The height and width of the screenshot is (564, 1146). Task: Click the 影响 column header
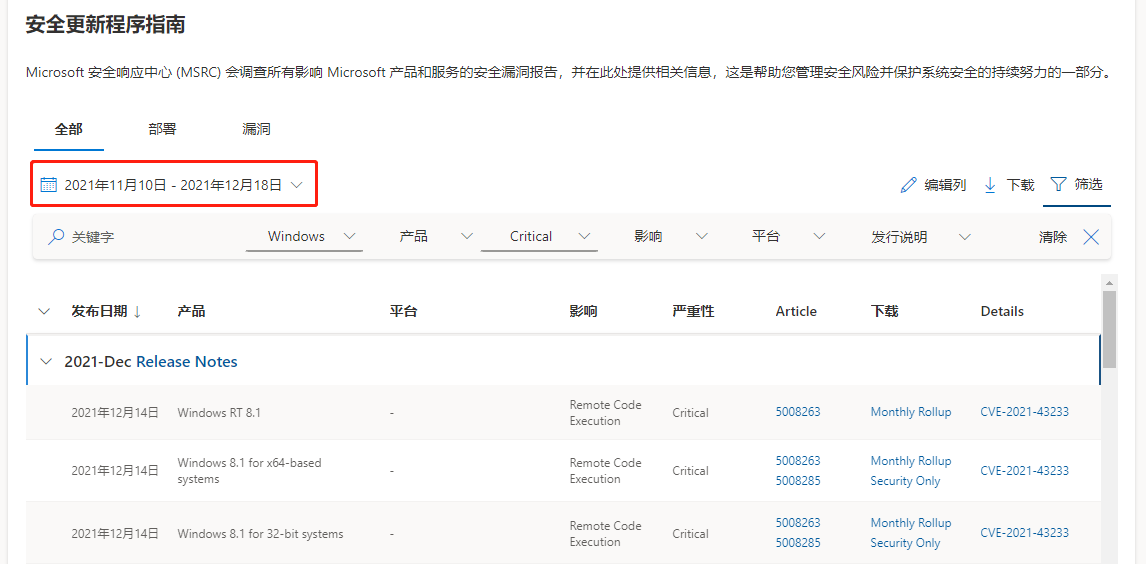pos(583,311)
